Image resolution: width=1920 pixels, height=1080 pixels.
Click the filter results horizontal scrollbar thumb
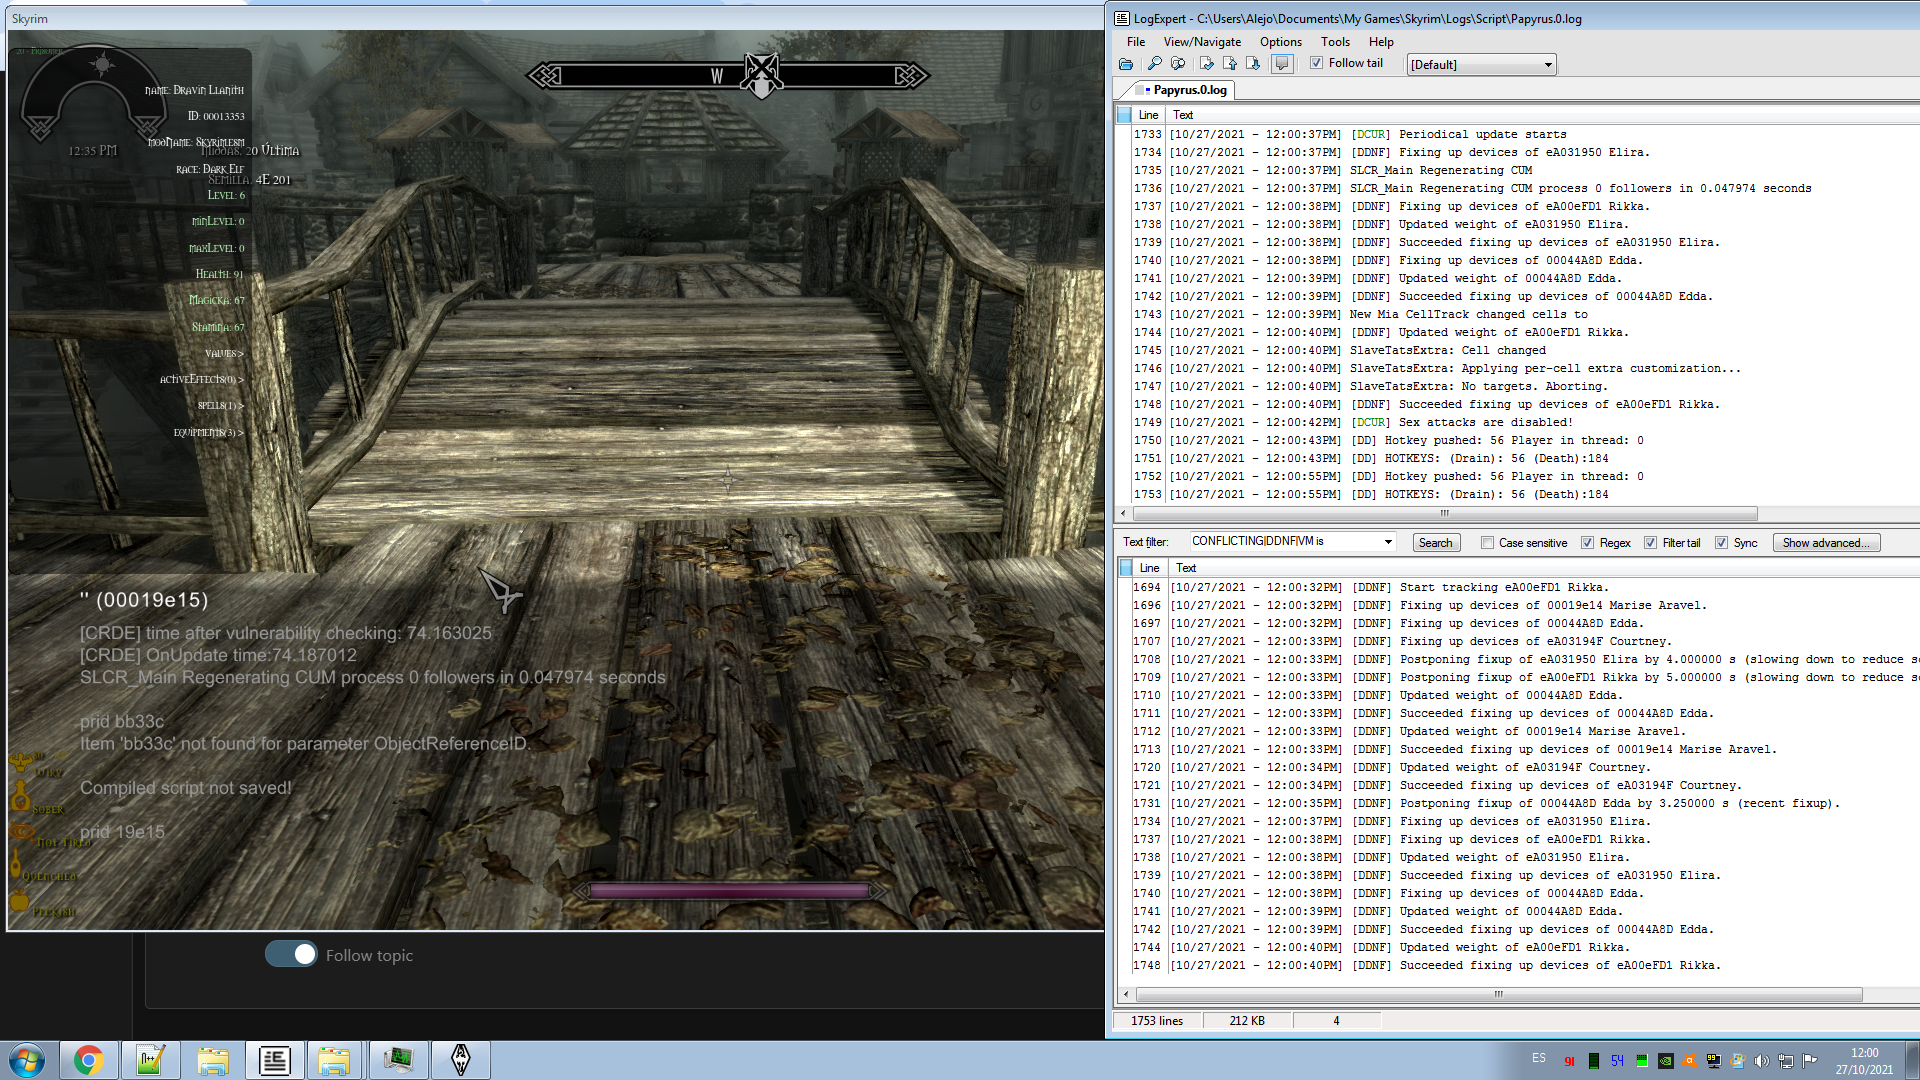click(x=1498, y=994)
